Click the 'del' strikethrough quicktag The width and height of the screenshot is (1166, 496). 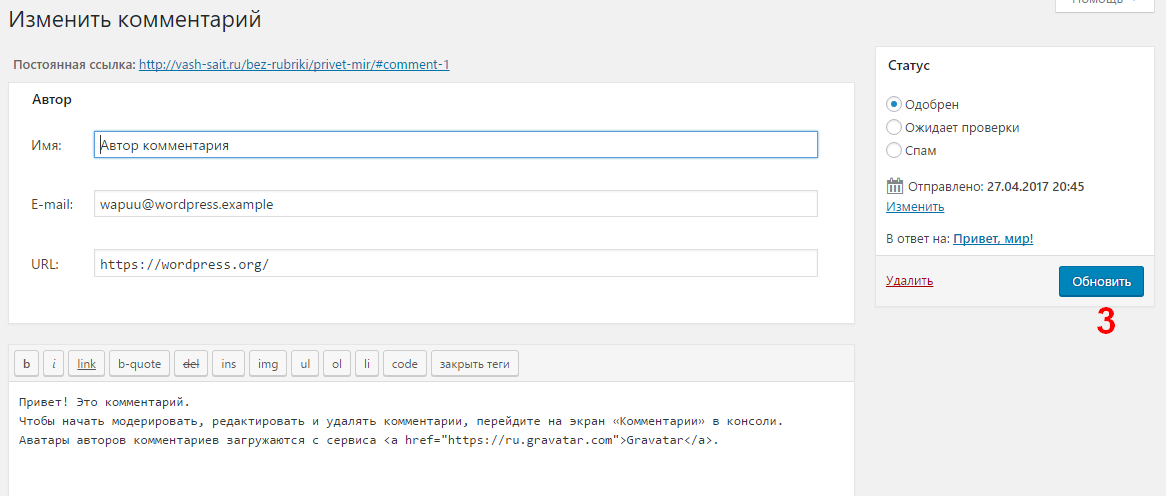191,364
